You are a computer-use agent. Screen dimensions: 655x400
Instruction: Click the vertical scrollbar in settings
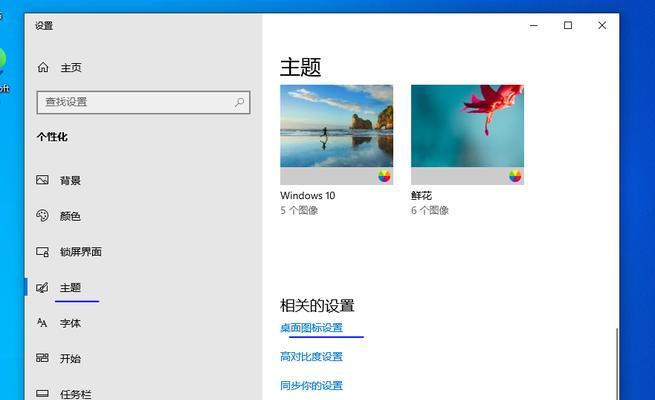(x=616, y=363)
